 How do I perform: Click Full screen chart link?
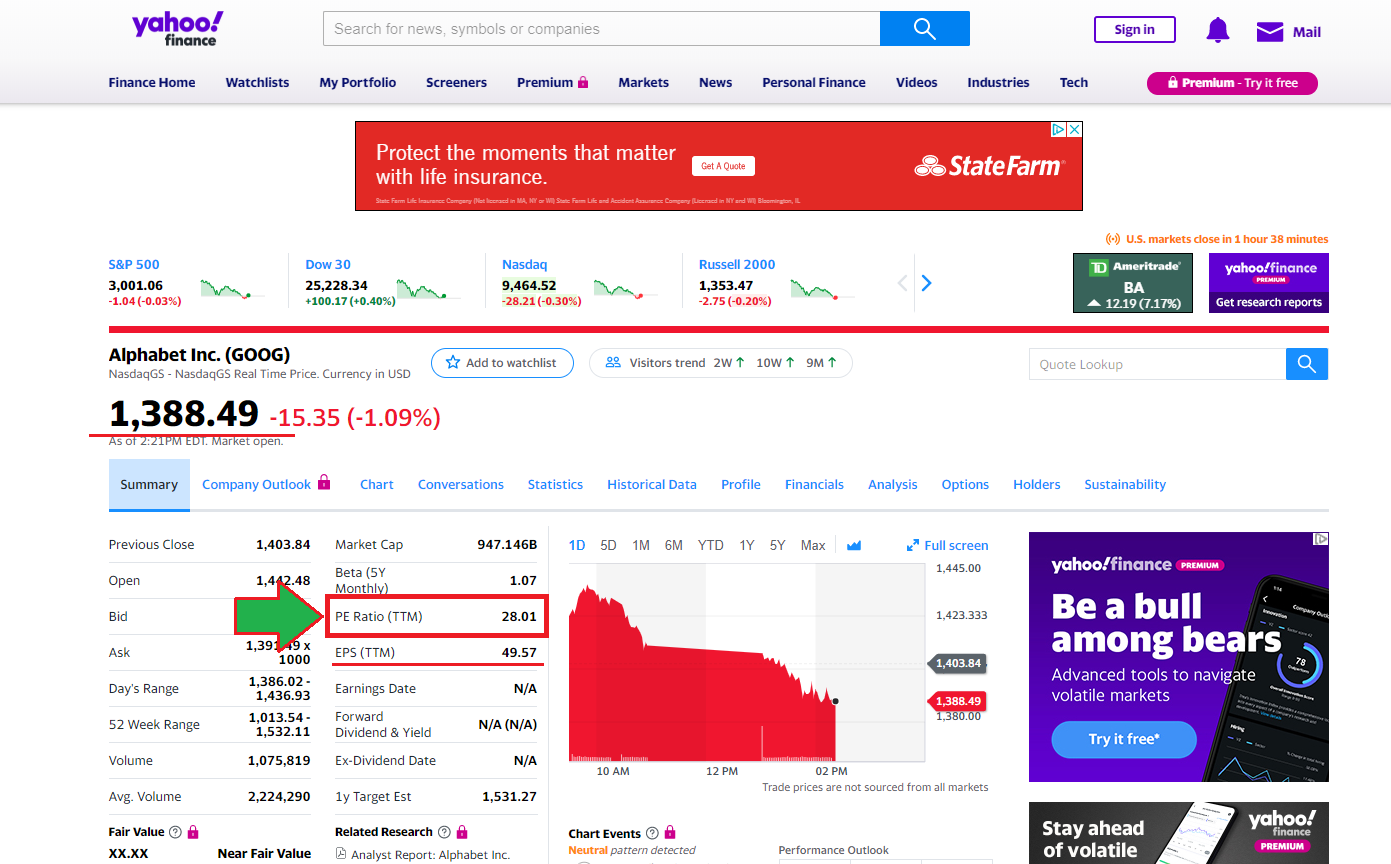pyautogui.click(x=947, y=545)
